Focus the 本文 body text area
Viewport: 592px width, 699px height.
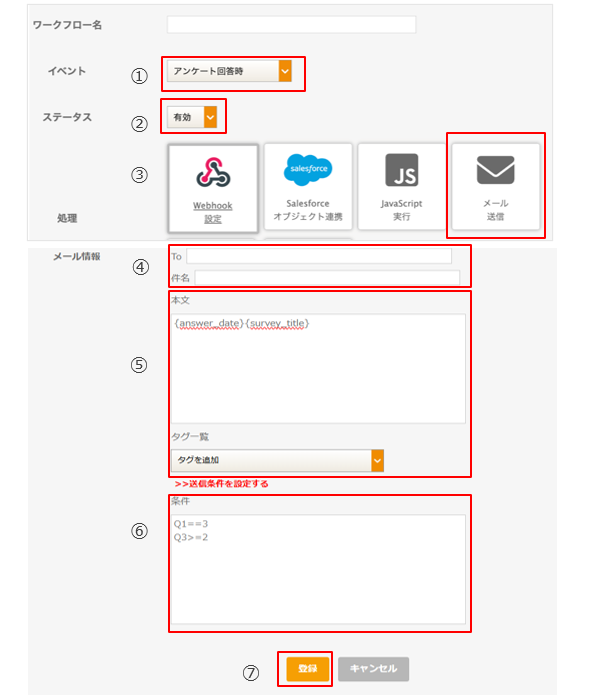point(318,369)
